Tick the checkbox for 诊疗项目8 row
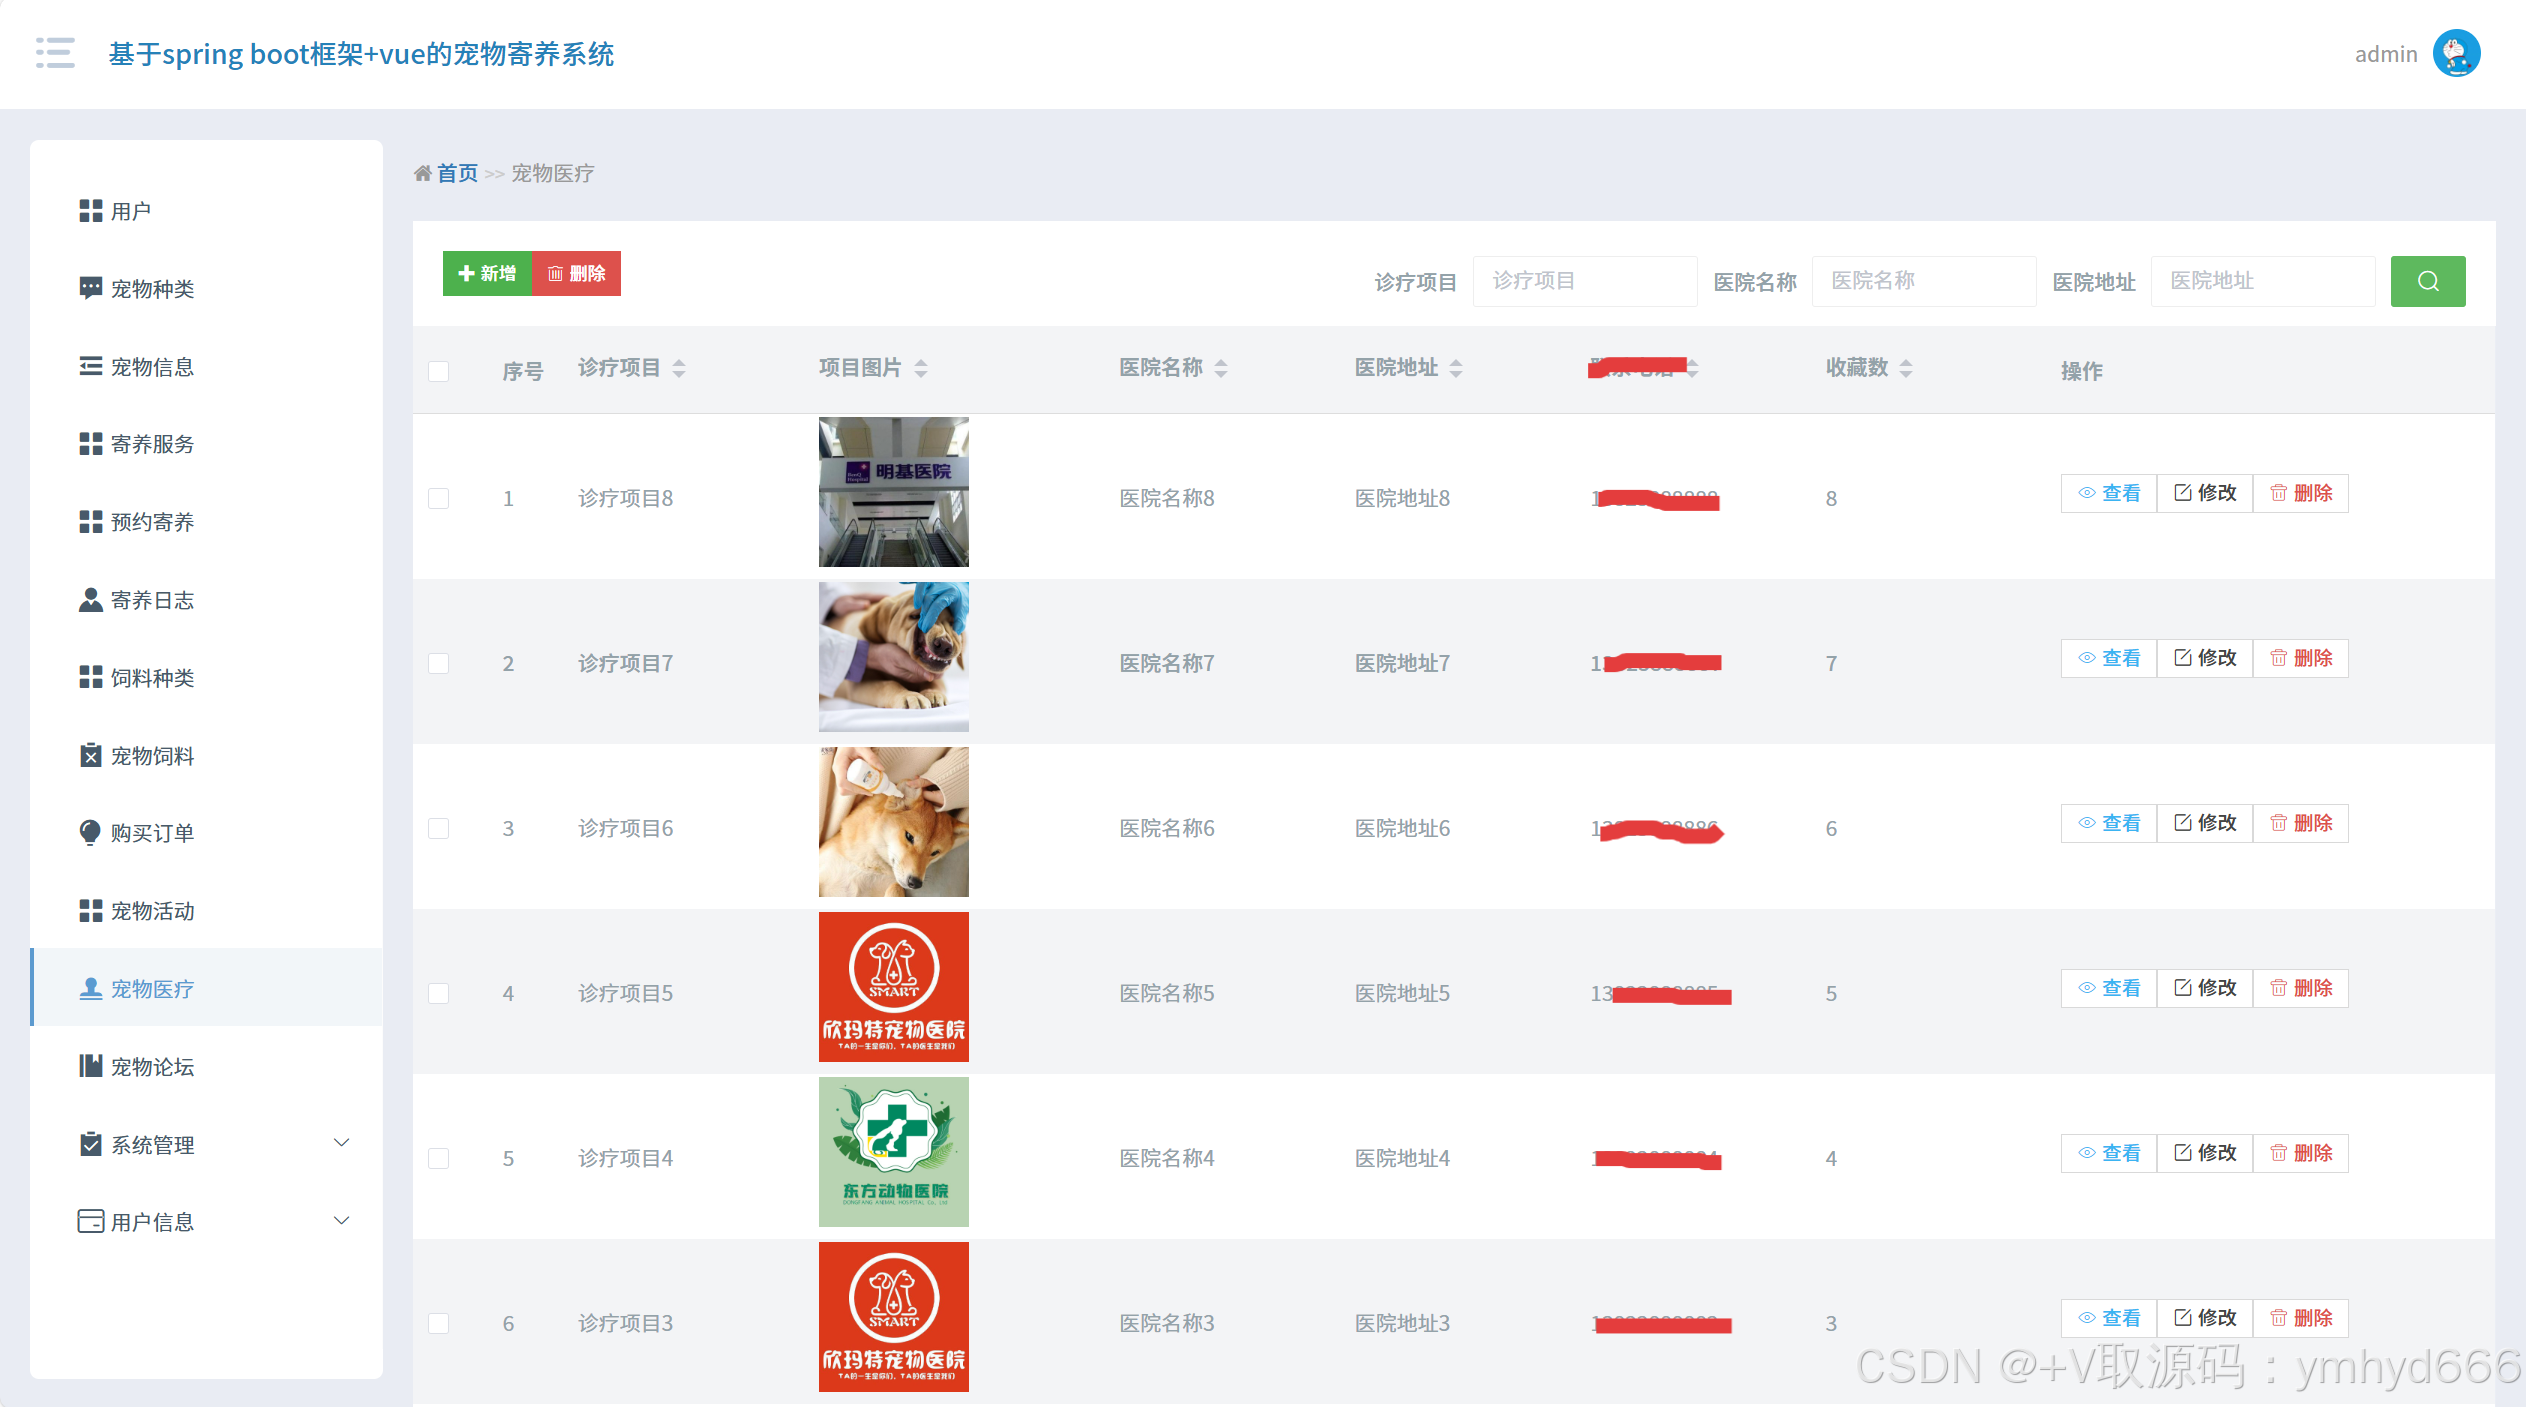 [438, 498]
